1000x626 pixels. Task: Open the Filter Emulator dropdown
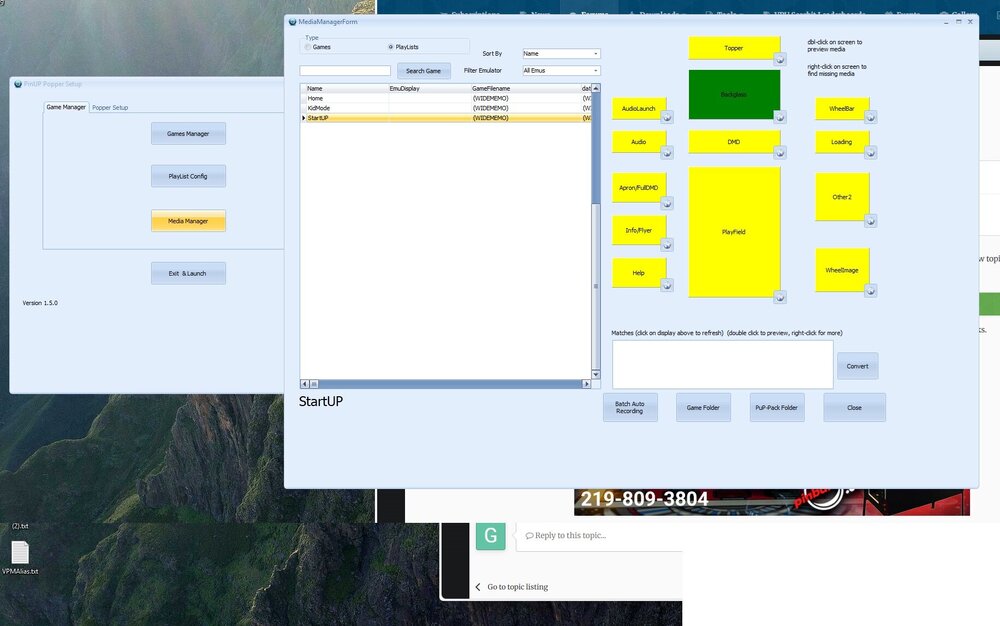pyautogui.click(x=561, y=71)
